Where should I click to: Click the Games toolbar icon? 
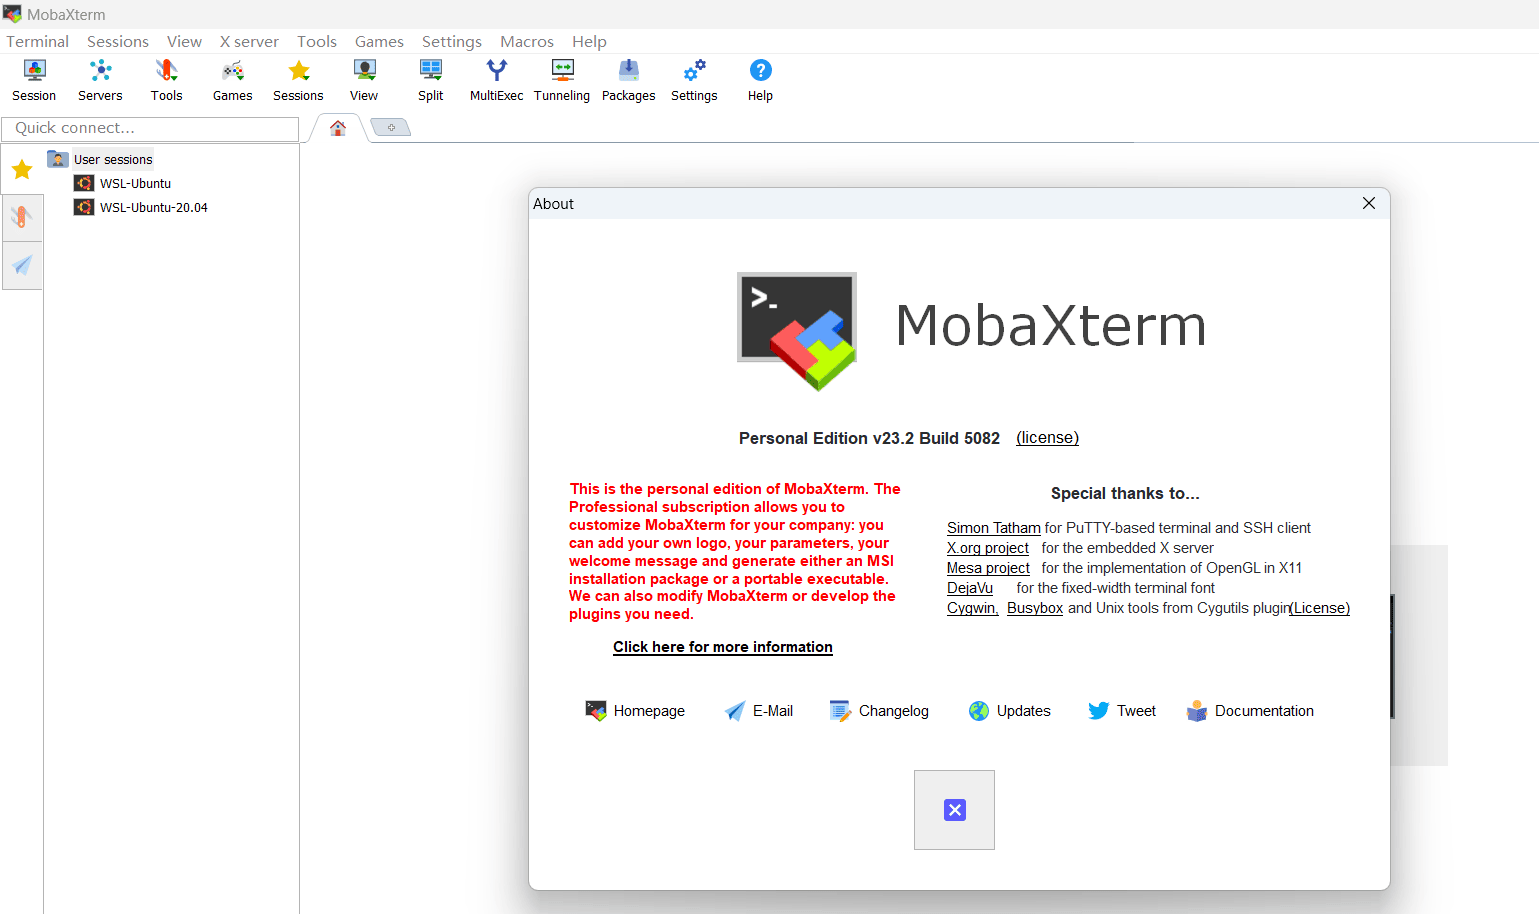point(232,80)
